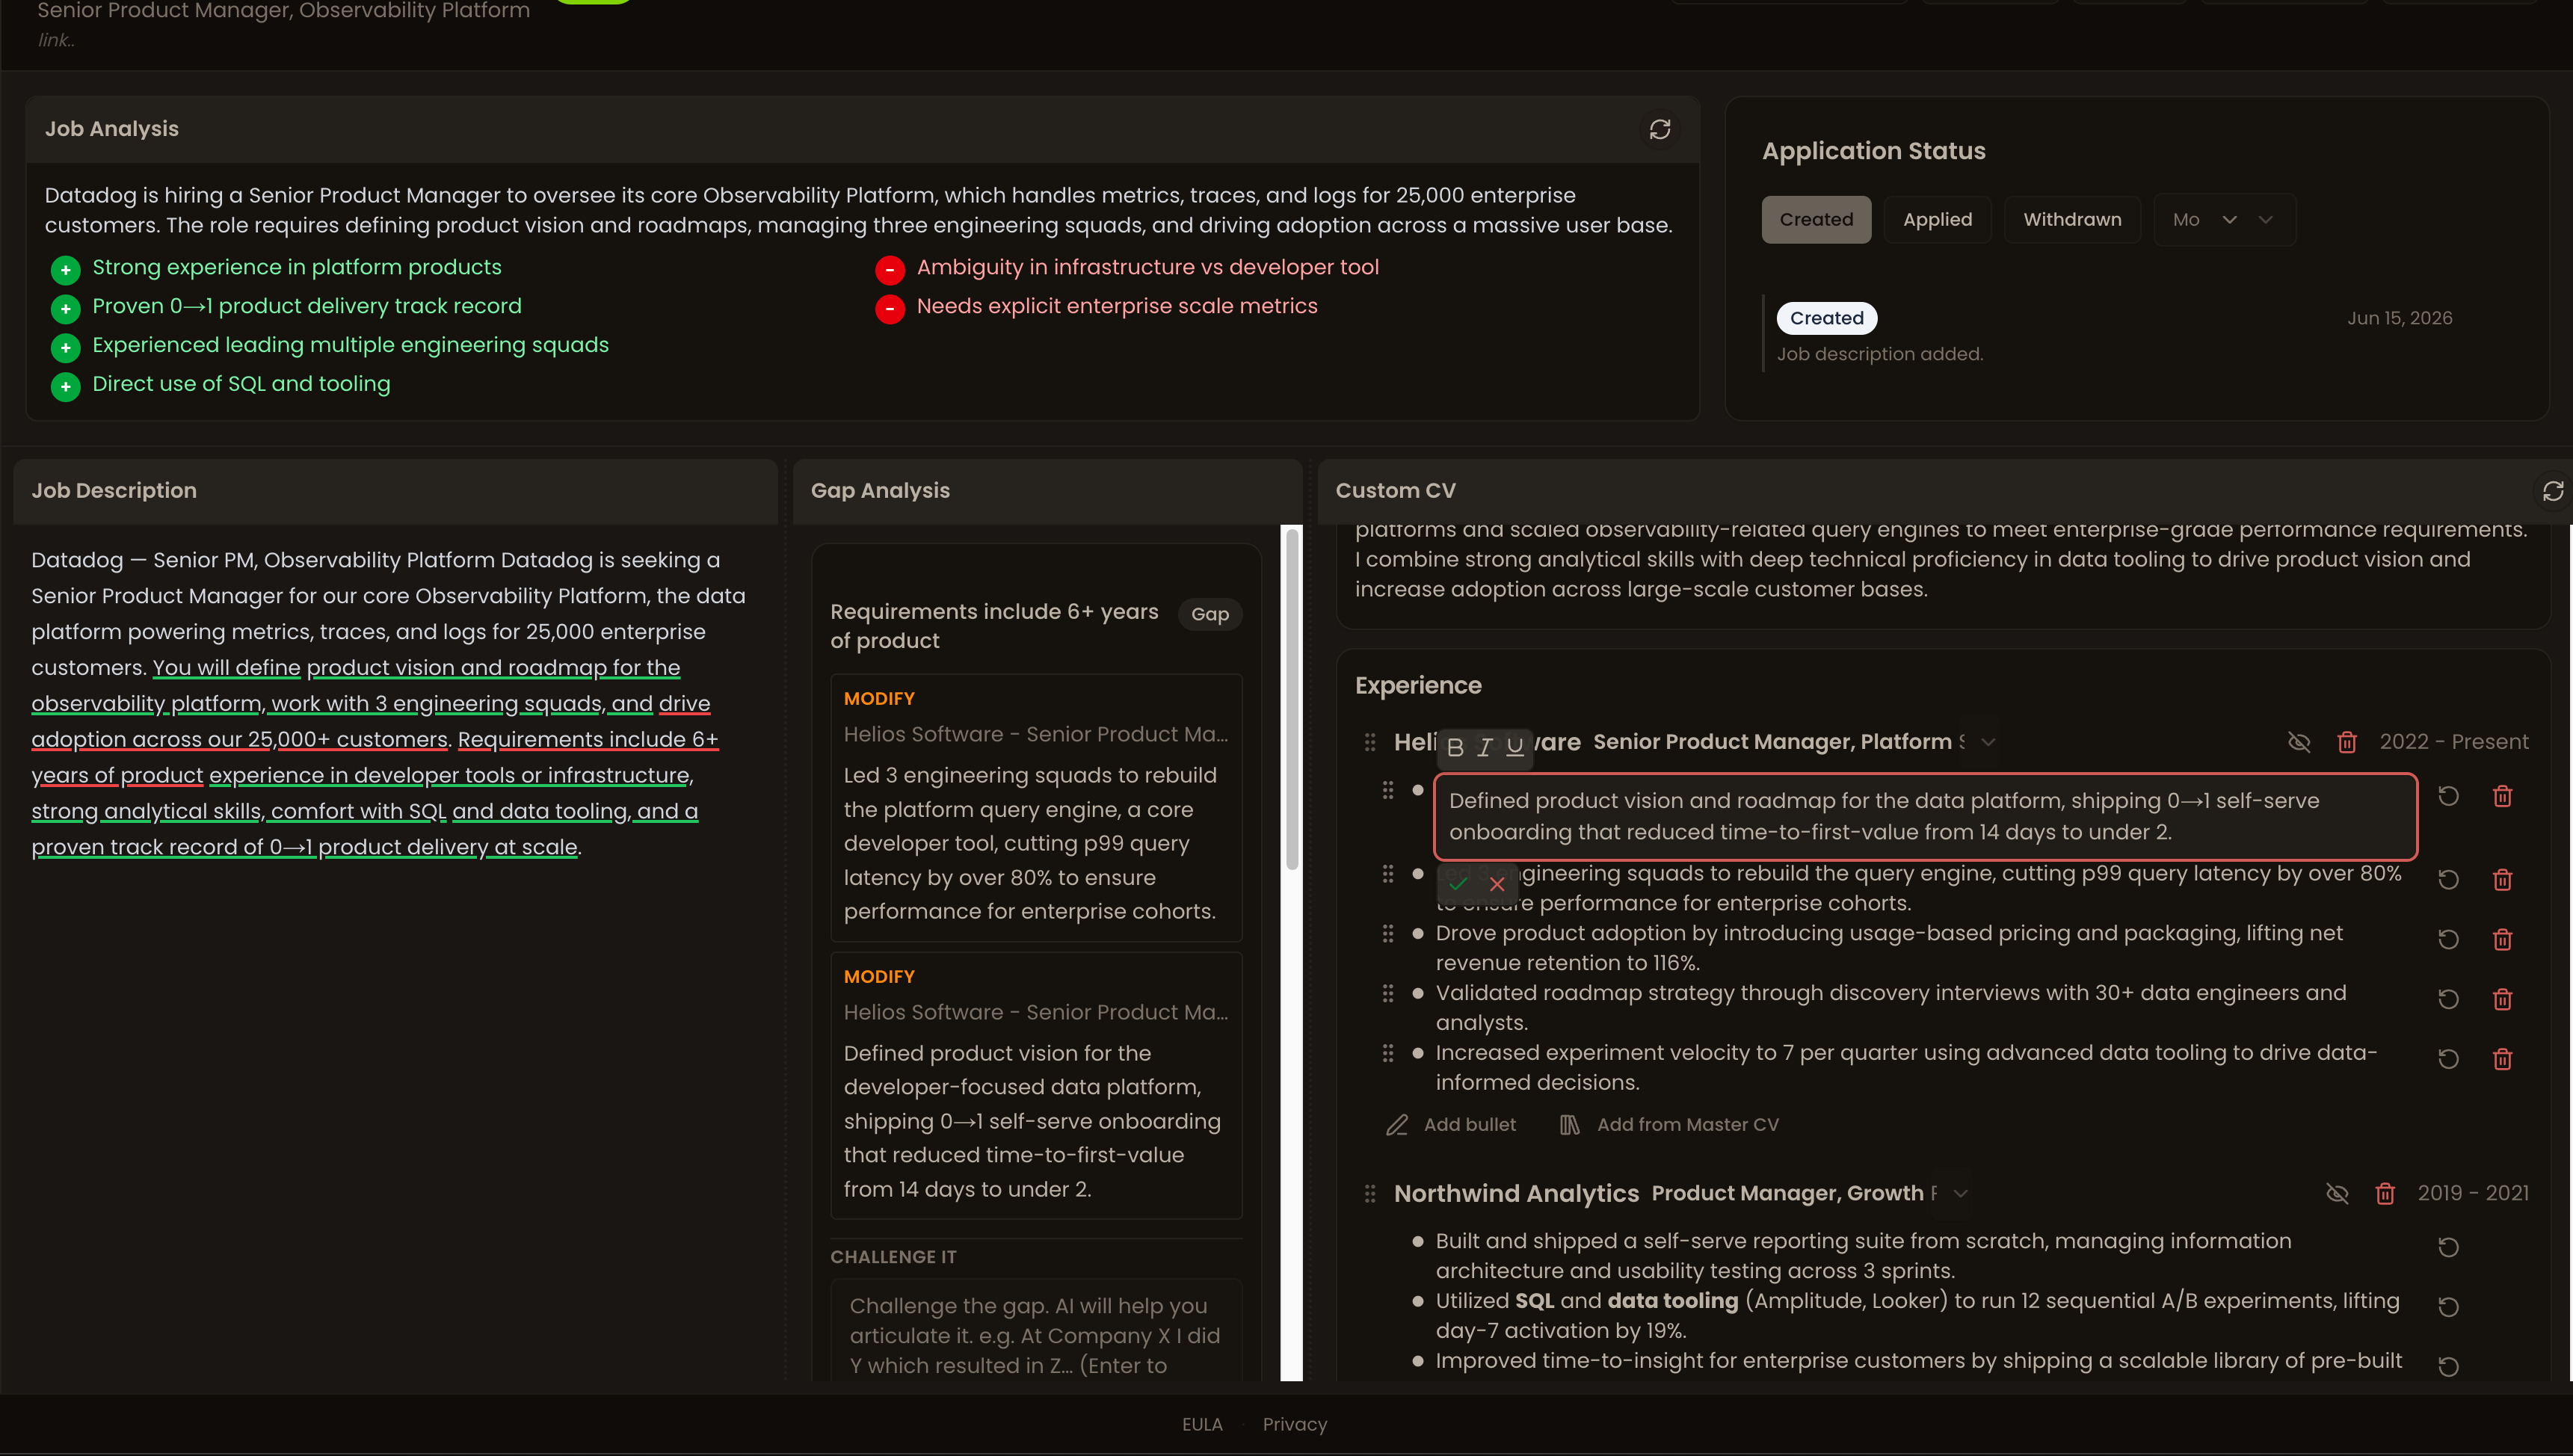
Task: Delete the 'rebuild the query engine' bullet
Action: (x=2503, y=879)
